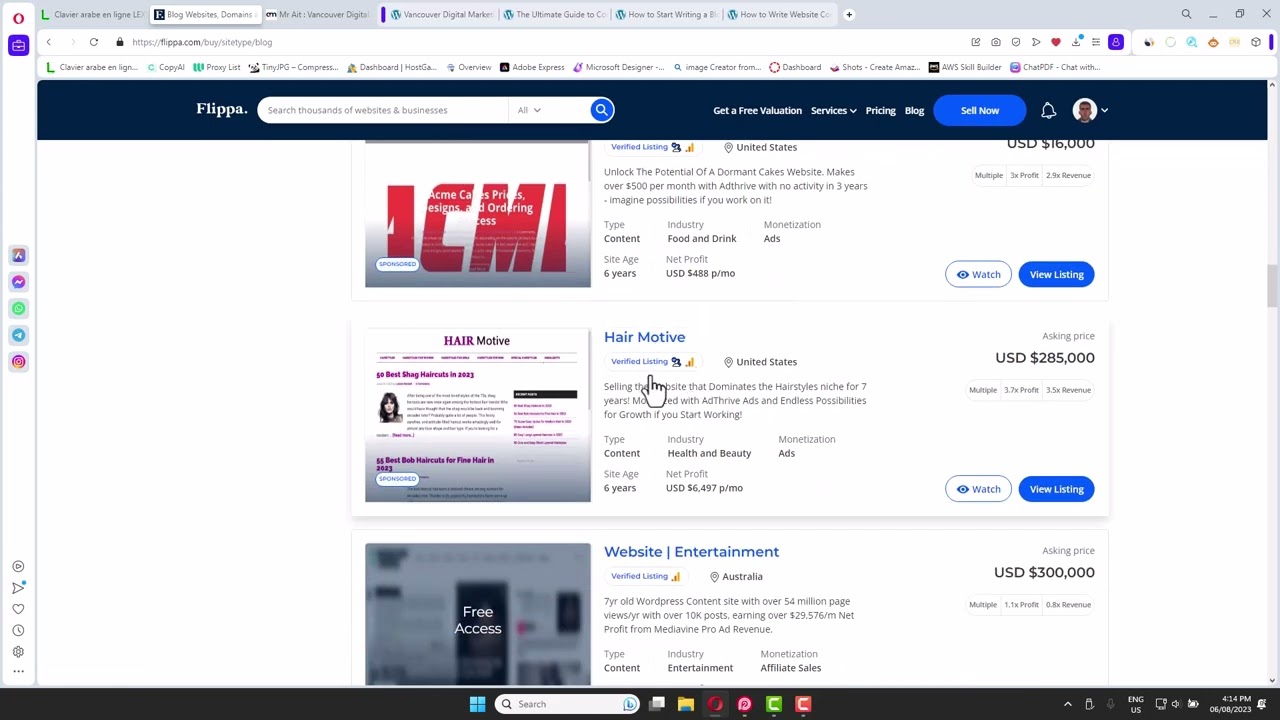Open WhatsApp in the Opera sidebar
Image resolution: width=1280 pixels, height=720 pixels.
click(x=18, y=309)
